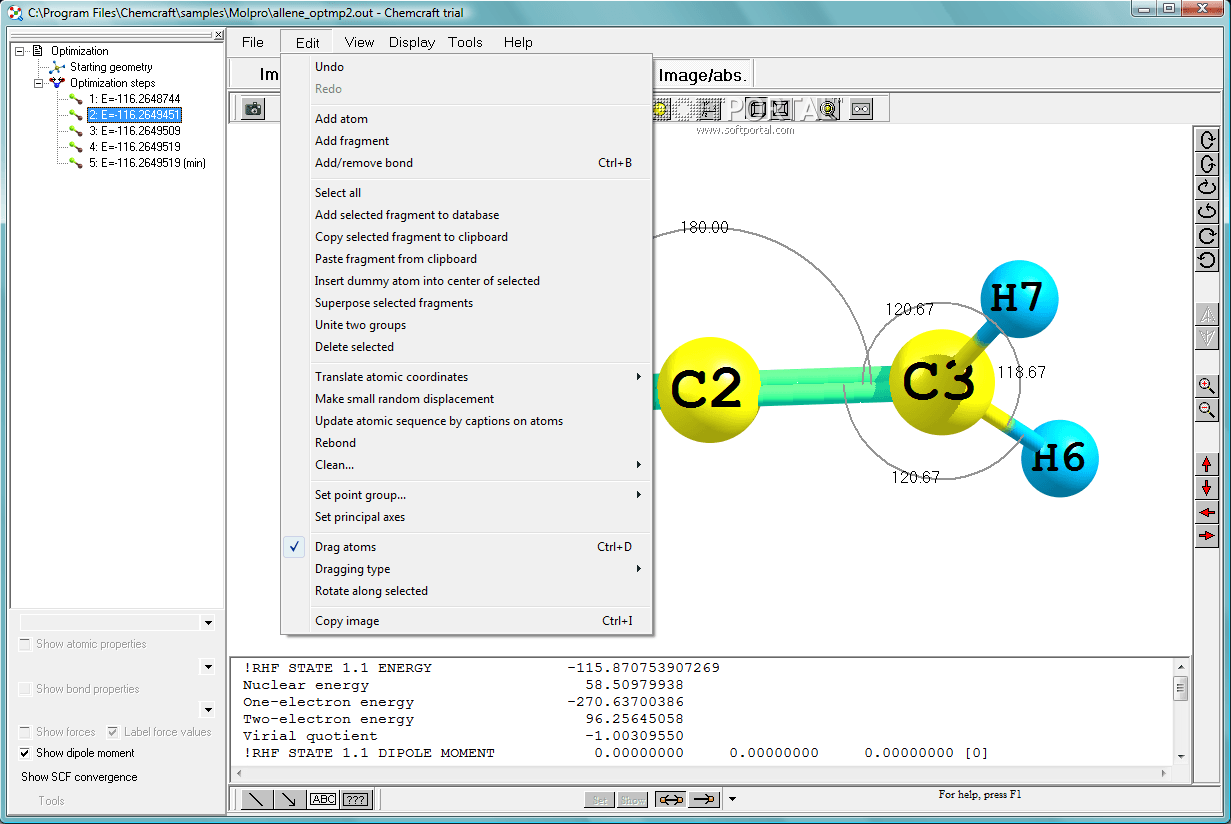The image size is (1231, 824).
Task: Toggle Show bond properties checkbox
Action: [25, 689]
